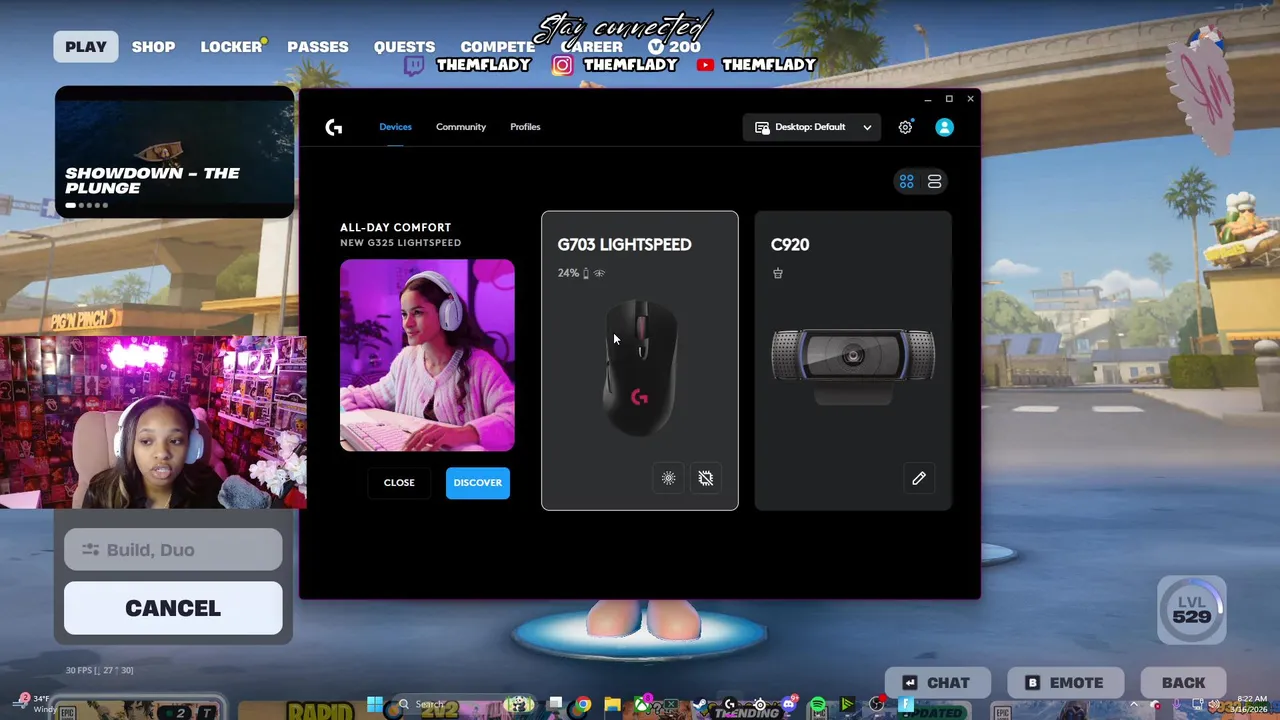Click the Showdown - The Plunge banner
The width and height of the screenshot is (1280, 720).
coord(175,152)
